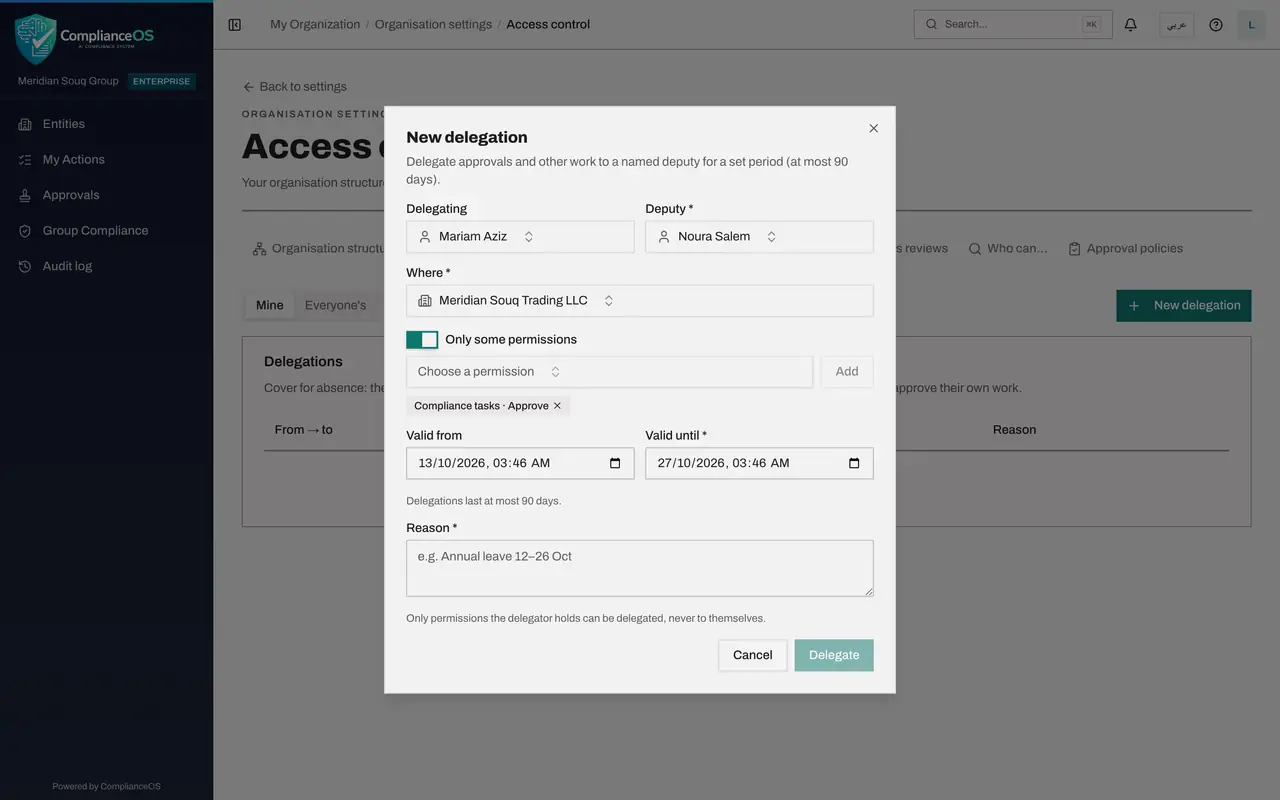Open the user avatar menu

(1252, 25)
